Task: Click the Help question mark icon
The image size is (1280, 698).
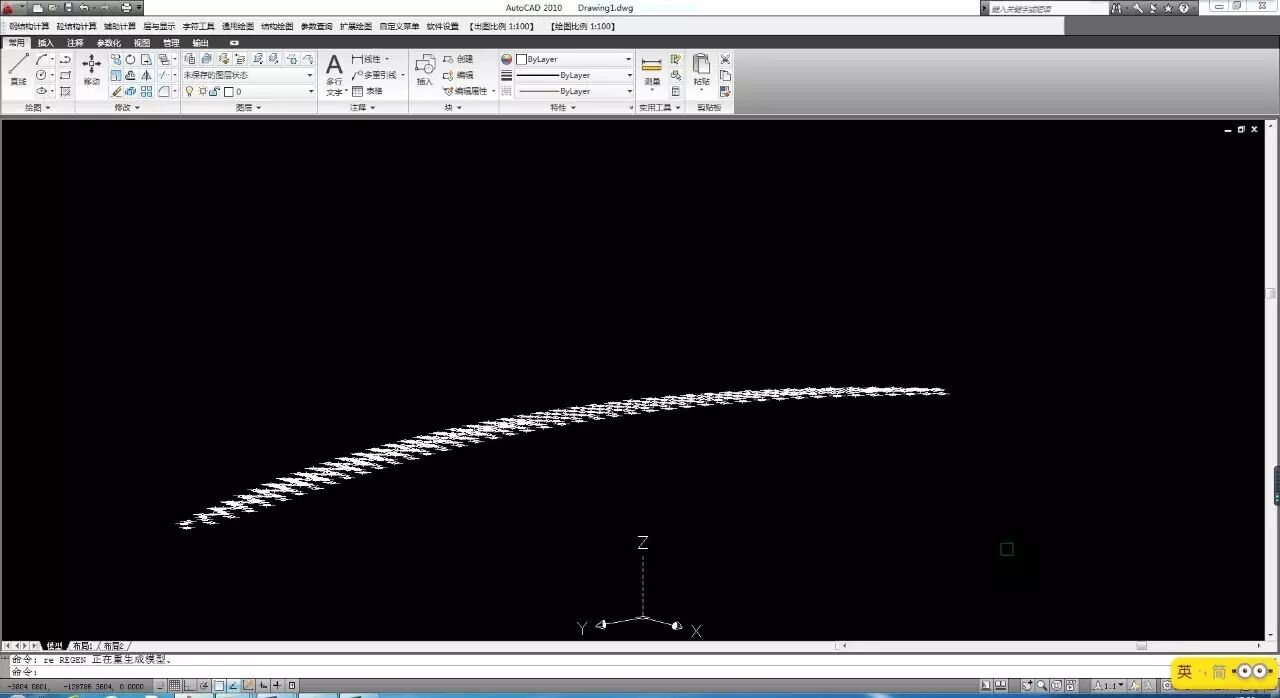Action: point(1184,8)
